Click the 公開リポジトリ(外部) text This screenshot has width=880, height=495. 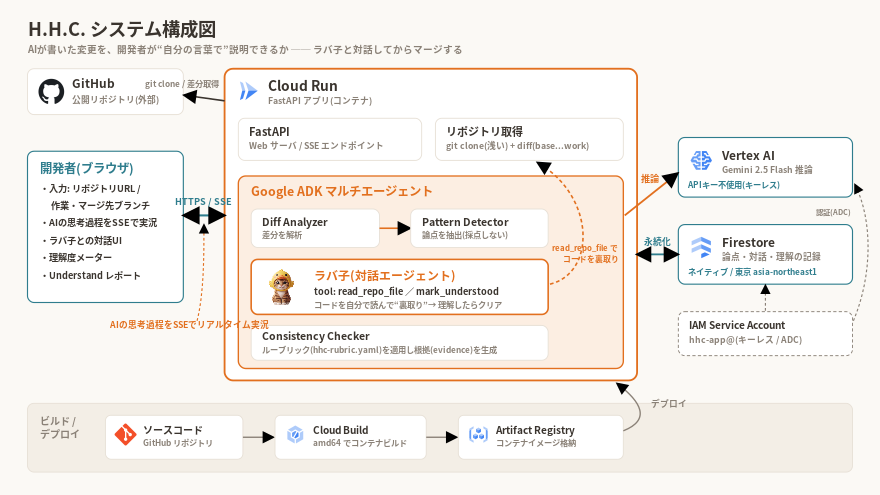[x=116, y=99]
